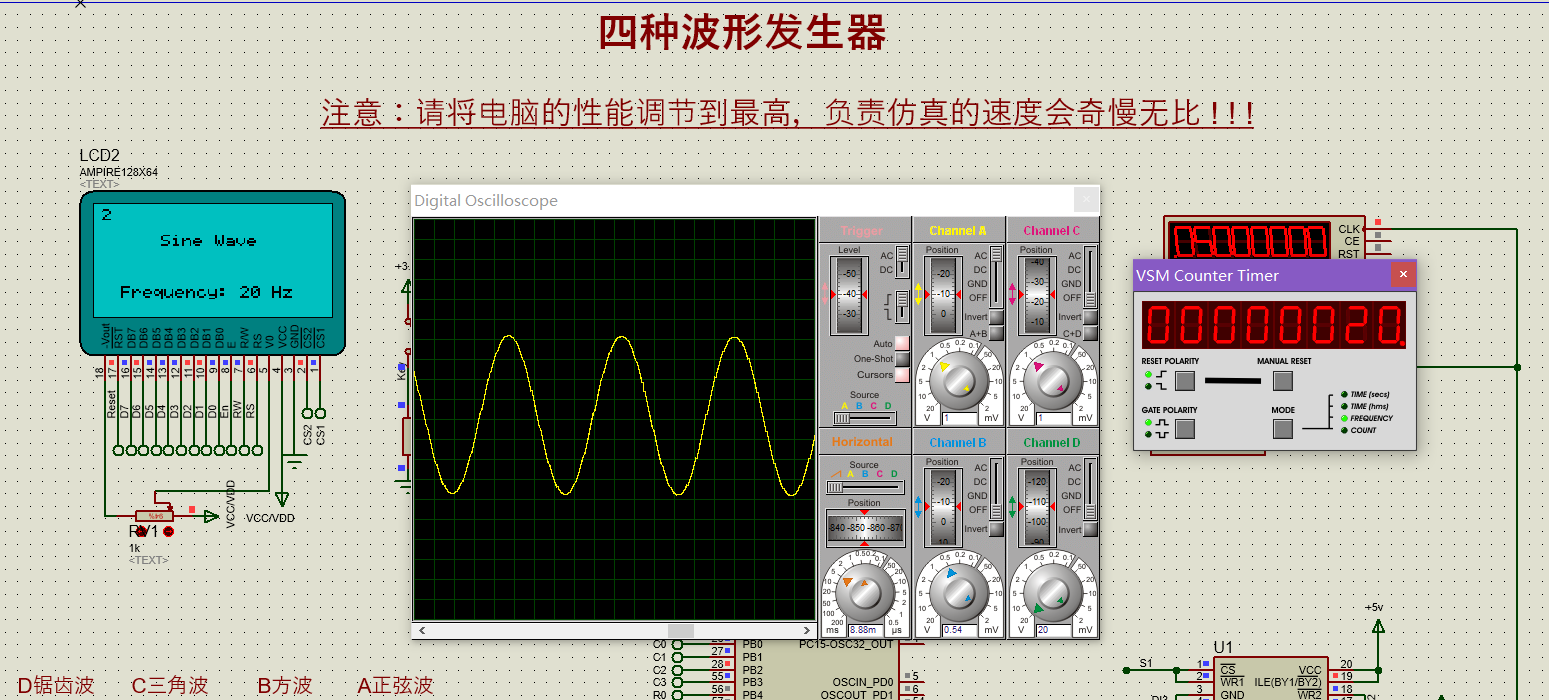This screenshot has width=1549, height=700.
Task: Click the Reset Polarity button
Action: [1185, 381]
